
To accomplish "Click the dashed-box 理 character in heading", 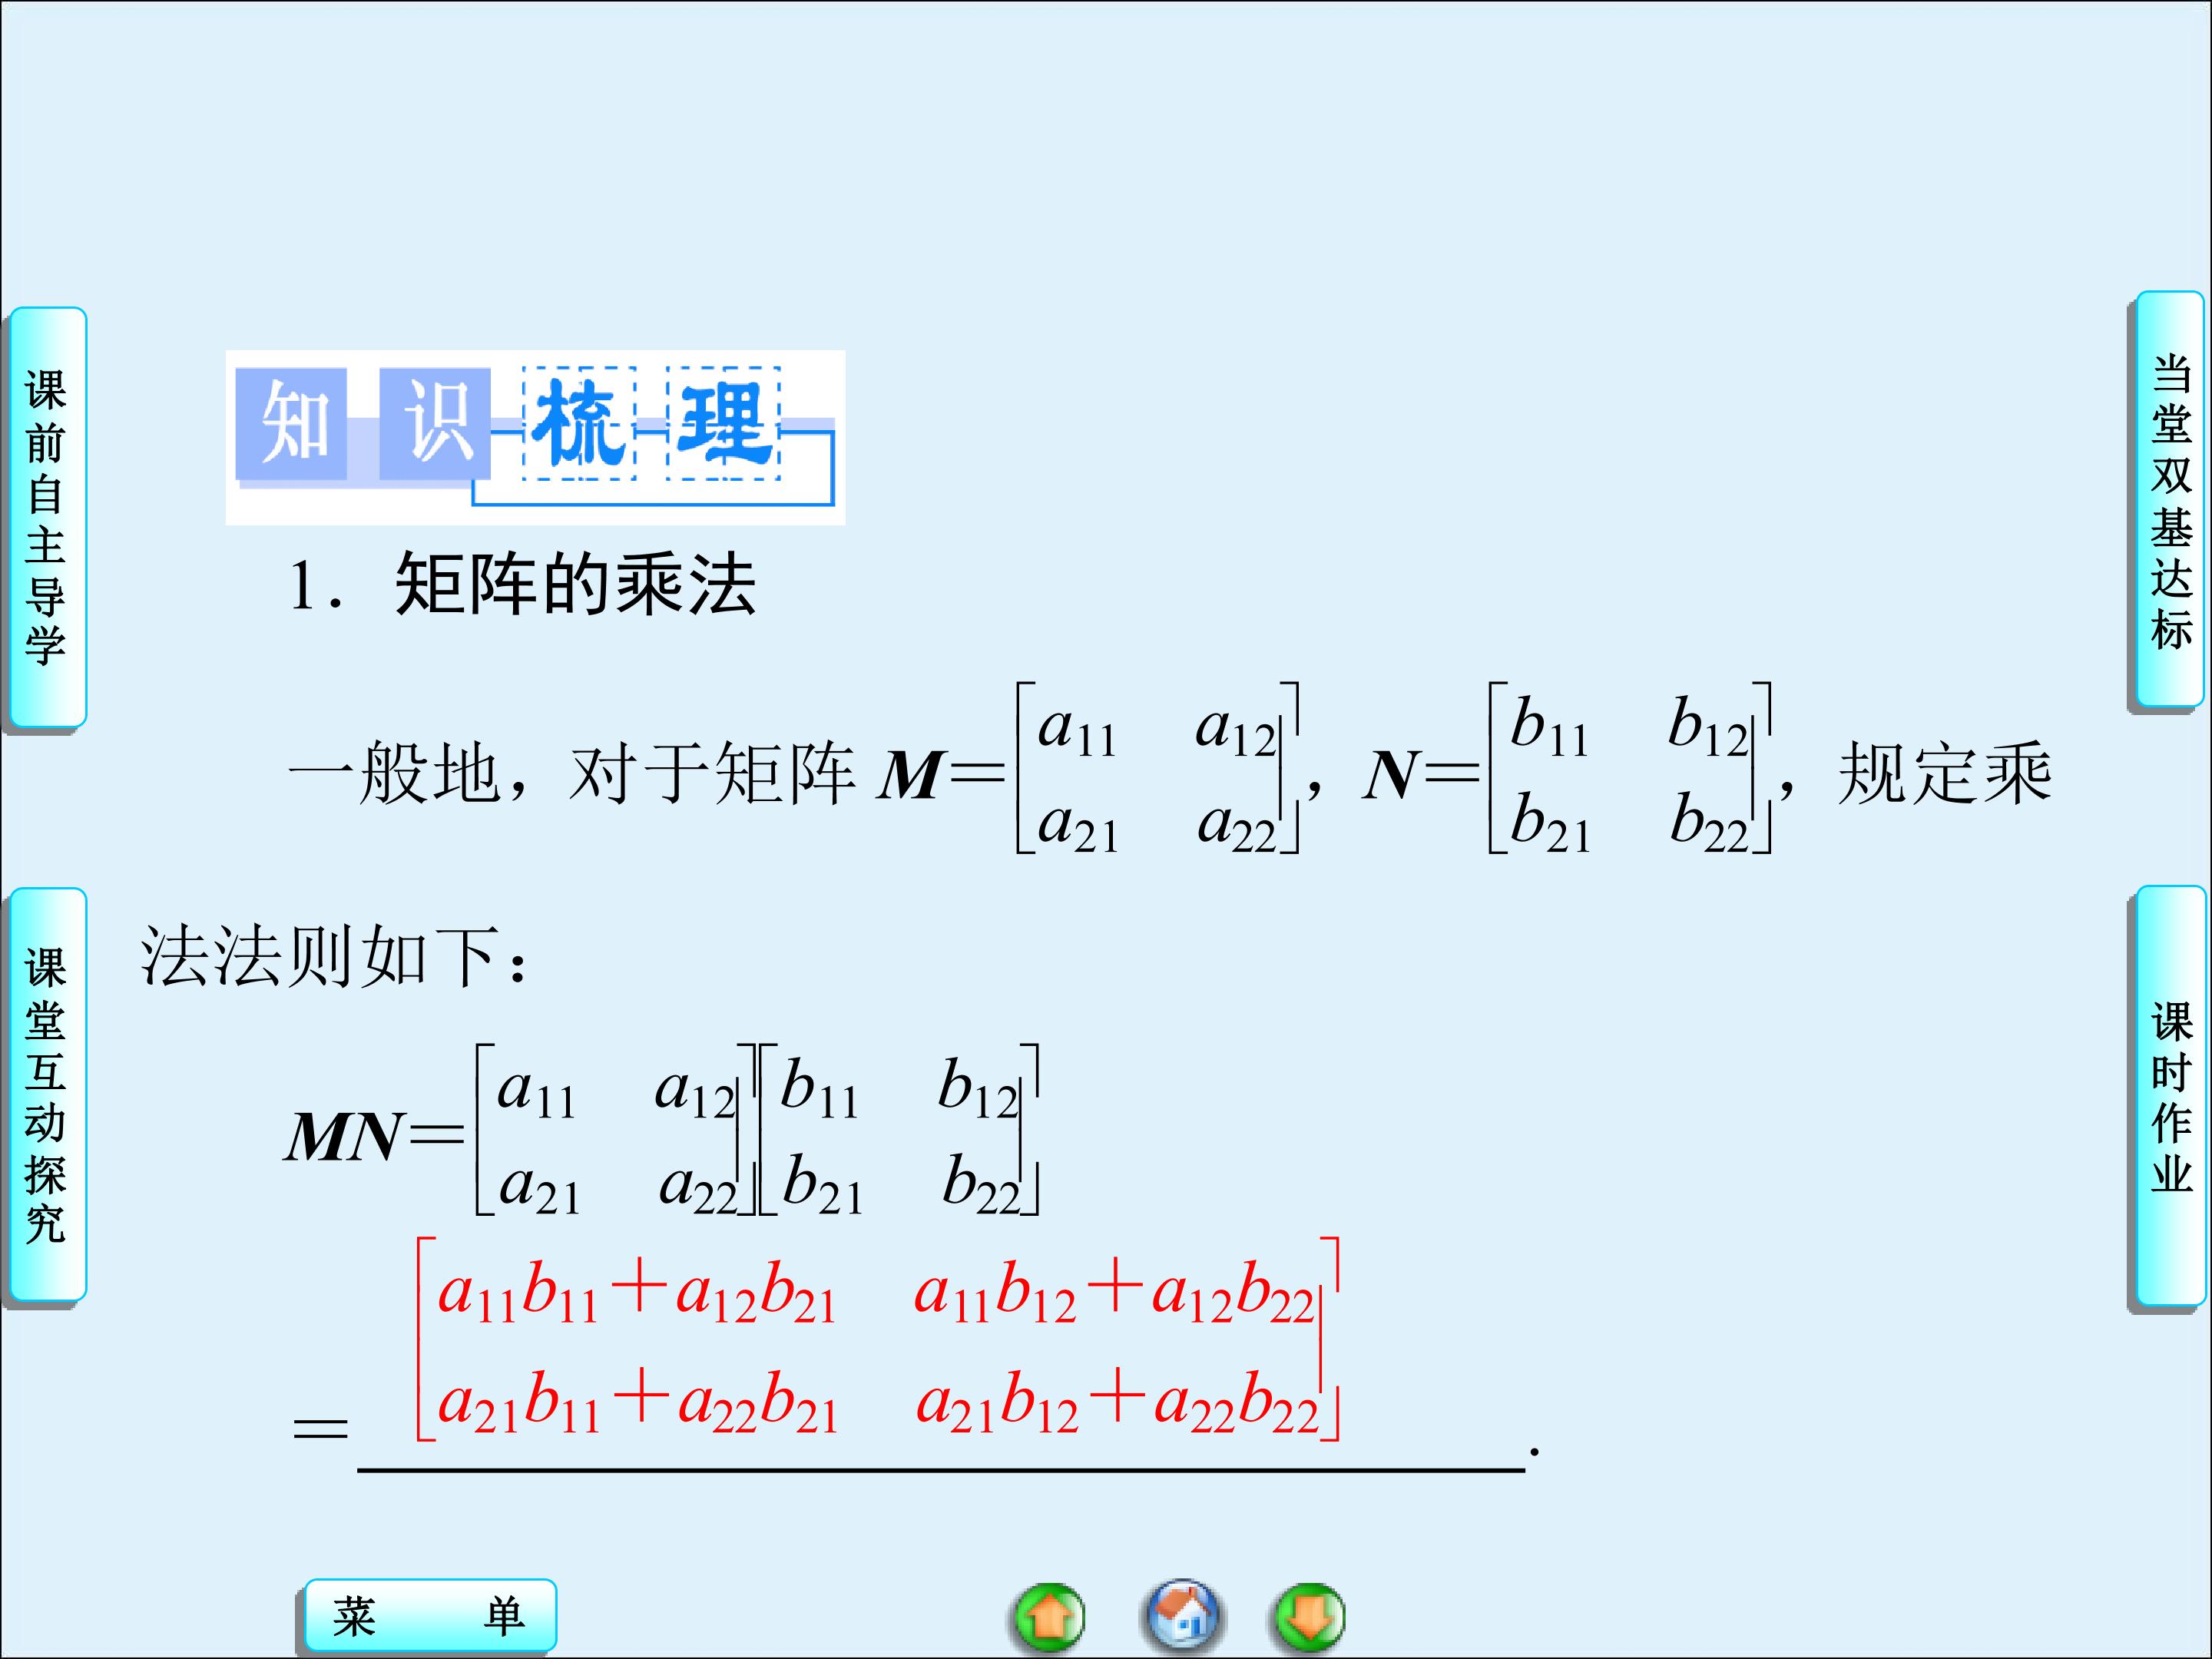I will click(x=723, y=424).
